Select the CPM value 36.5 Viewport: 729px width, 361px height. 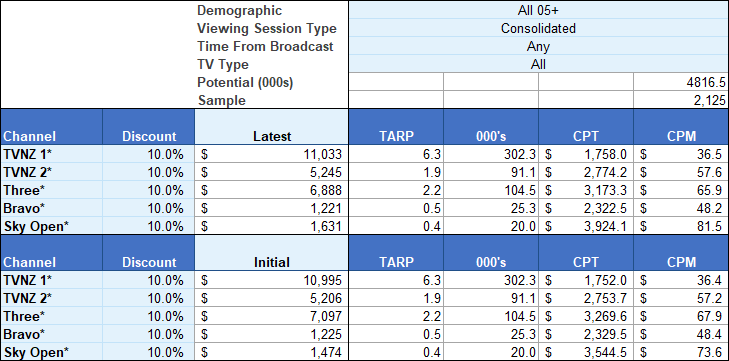tap(681, 154)
